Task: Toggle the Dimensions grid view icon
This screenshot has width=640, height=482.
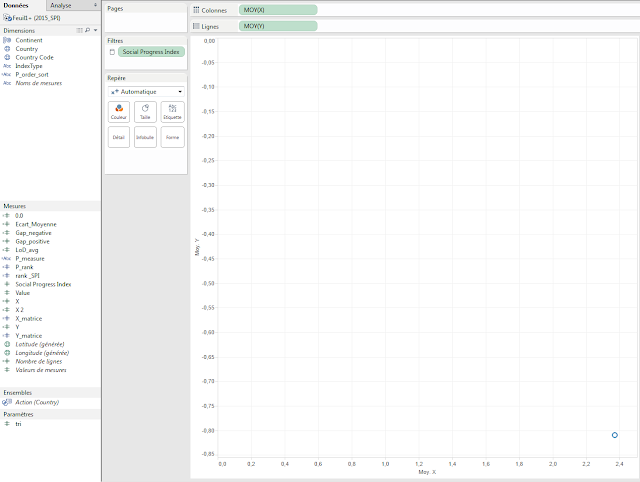Action: pyautogui.click(x=80, y=31)
